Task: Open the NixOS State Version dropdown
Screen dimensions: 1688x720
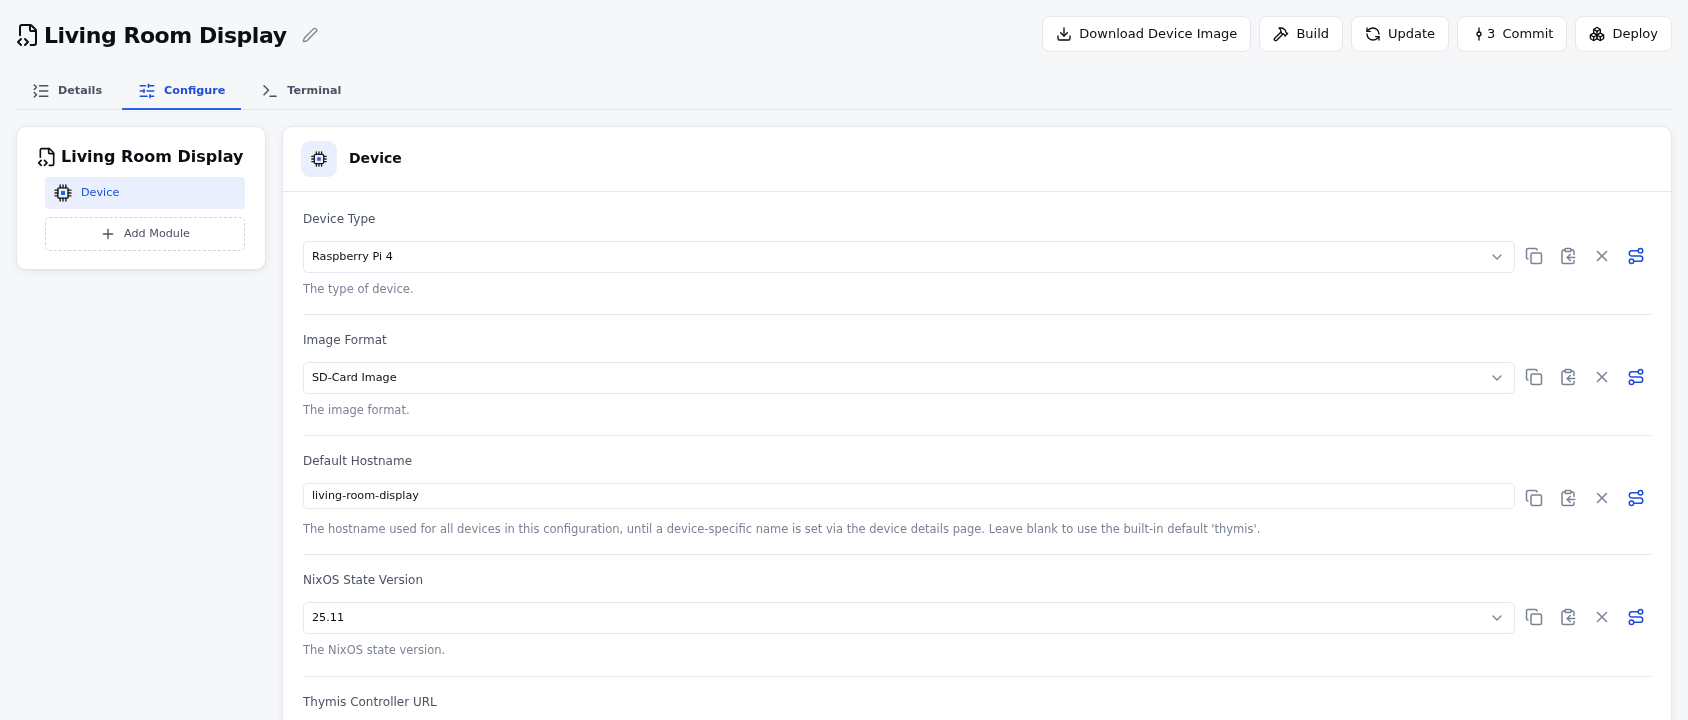Action: pos(909,618)
